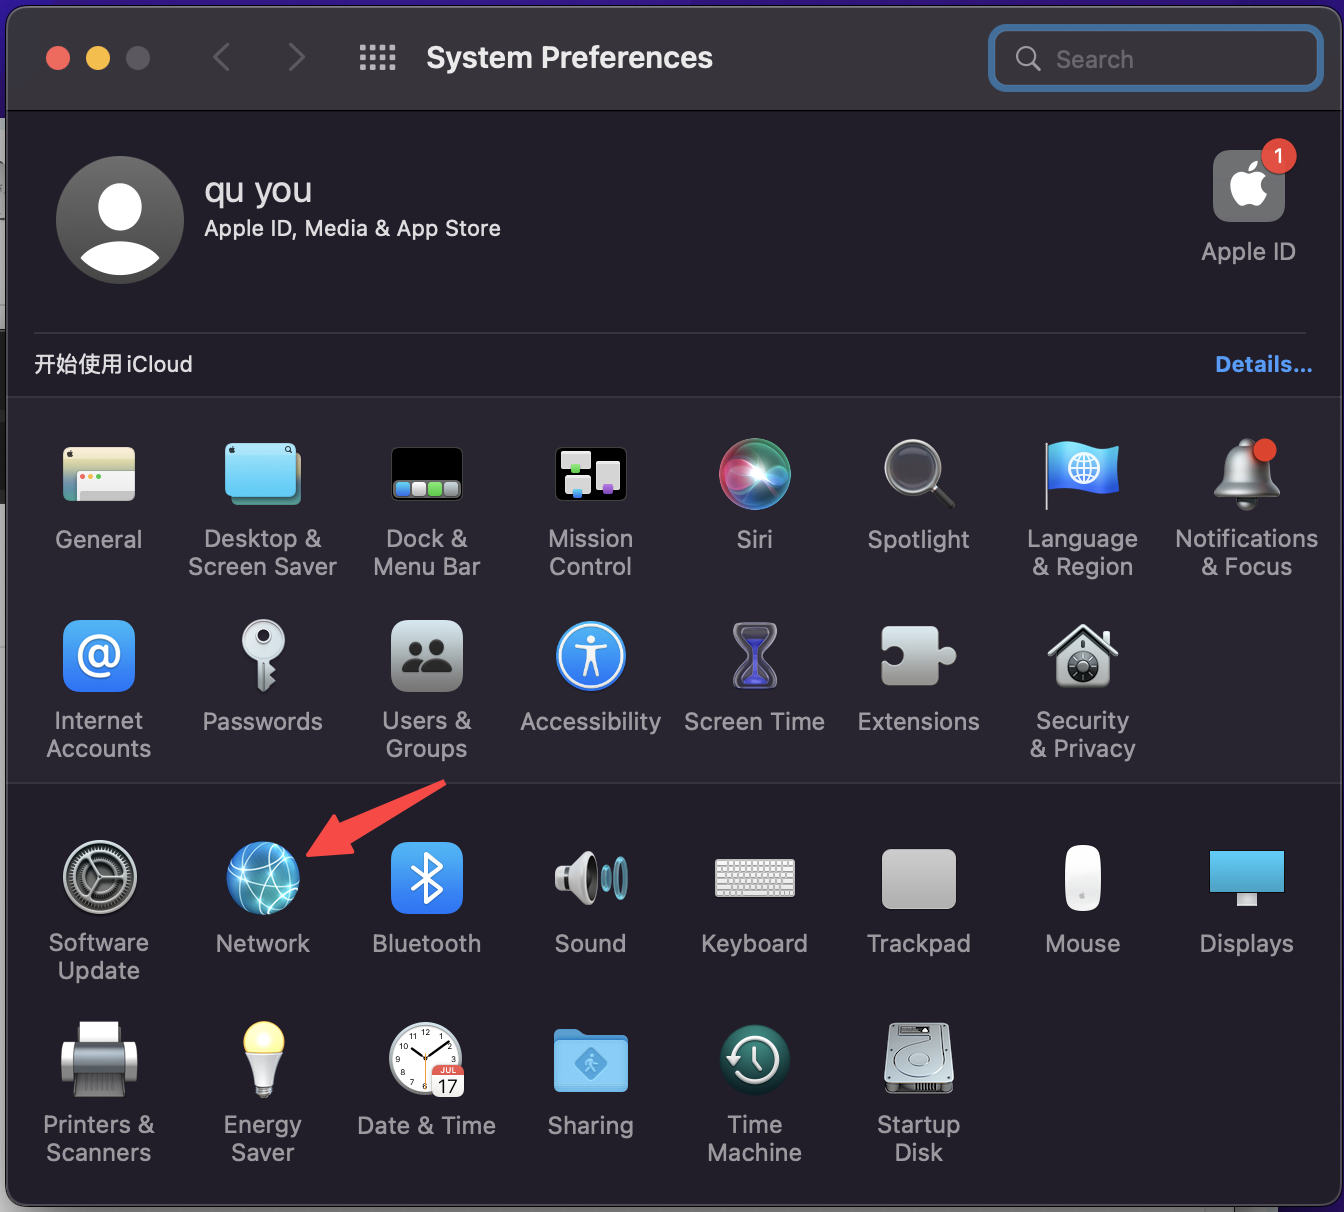The height and width of the screenshot is (1212, 1344).
Task: Click 'Apple ID, Media & App Store' text
Action: tap(352, 229)
